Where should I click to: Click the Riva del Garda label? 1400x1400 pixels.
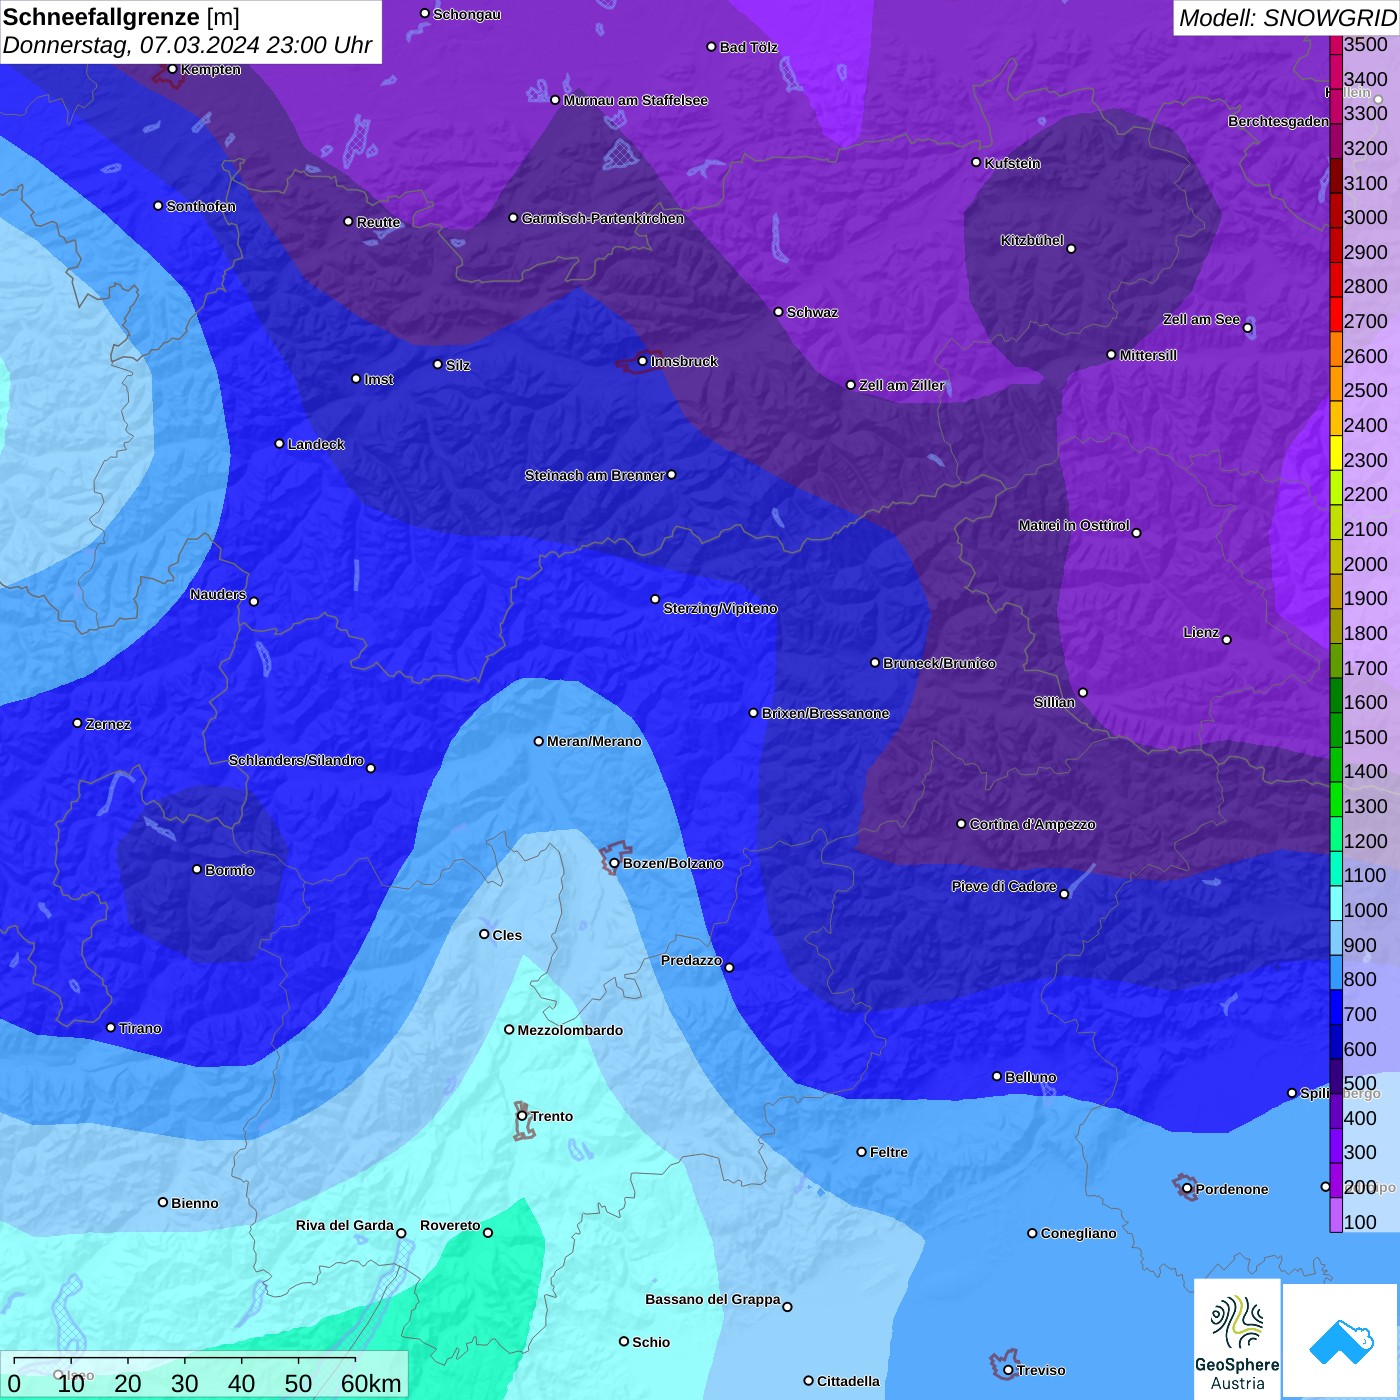click(x=344, y=1225)
